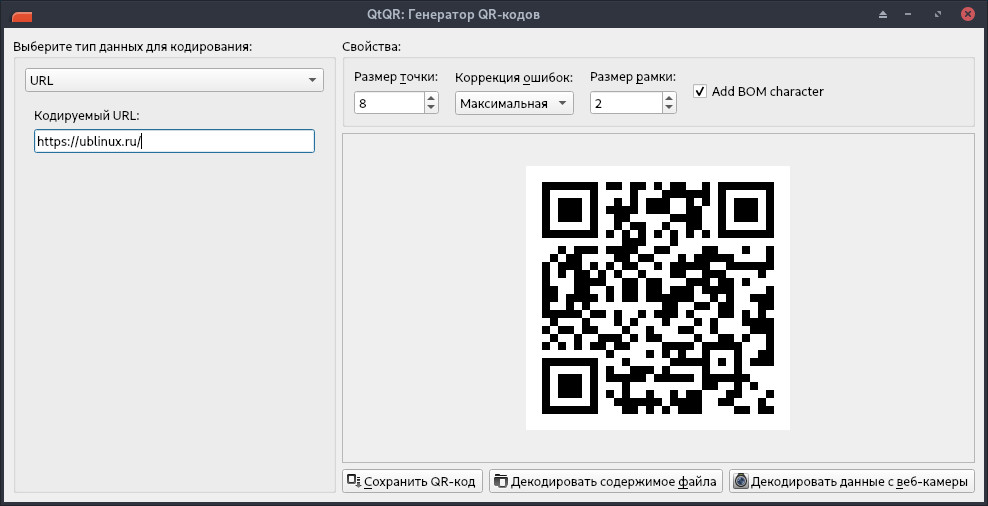988x506 pixels.
Task: Click the dot size field showing 8
Action: click(389, 103)
